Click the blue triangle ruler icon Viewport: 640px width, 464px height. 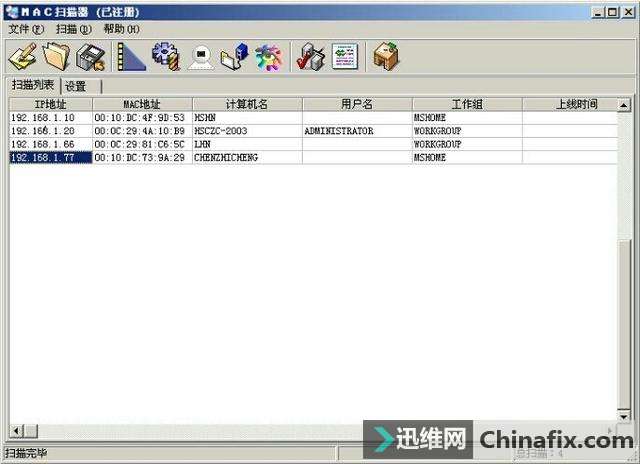130,56
